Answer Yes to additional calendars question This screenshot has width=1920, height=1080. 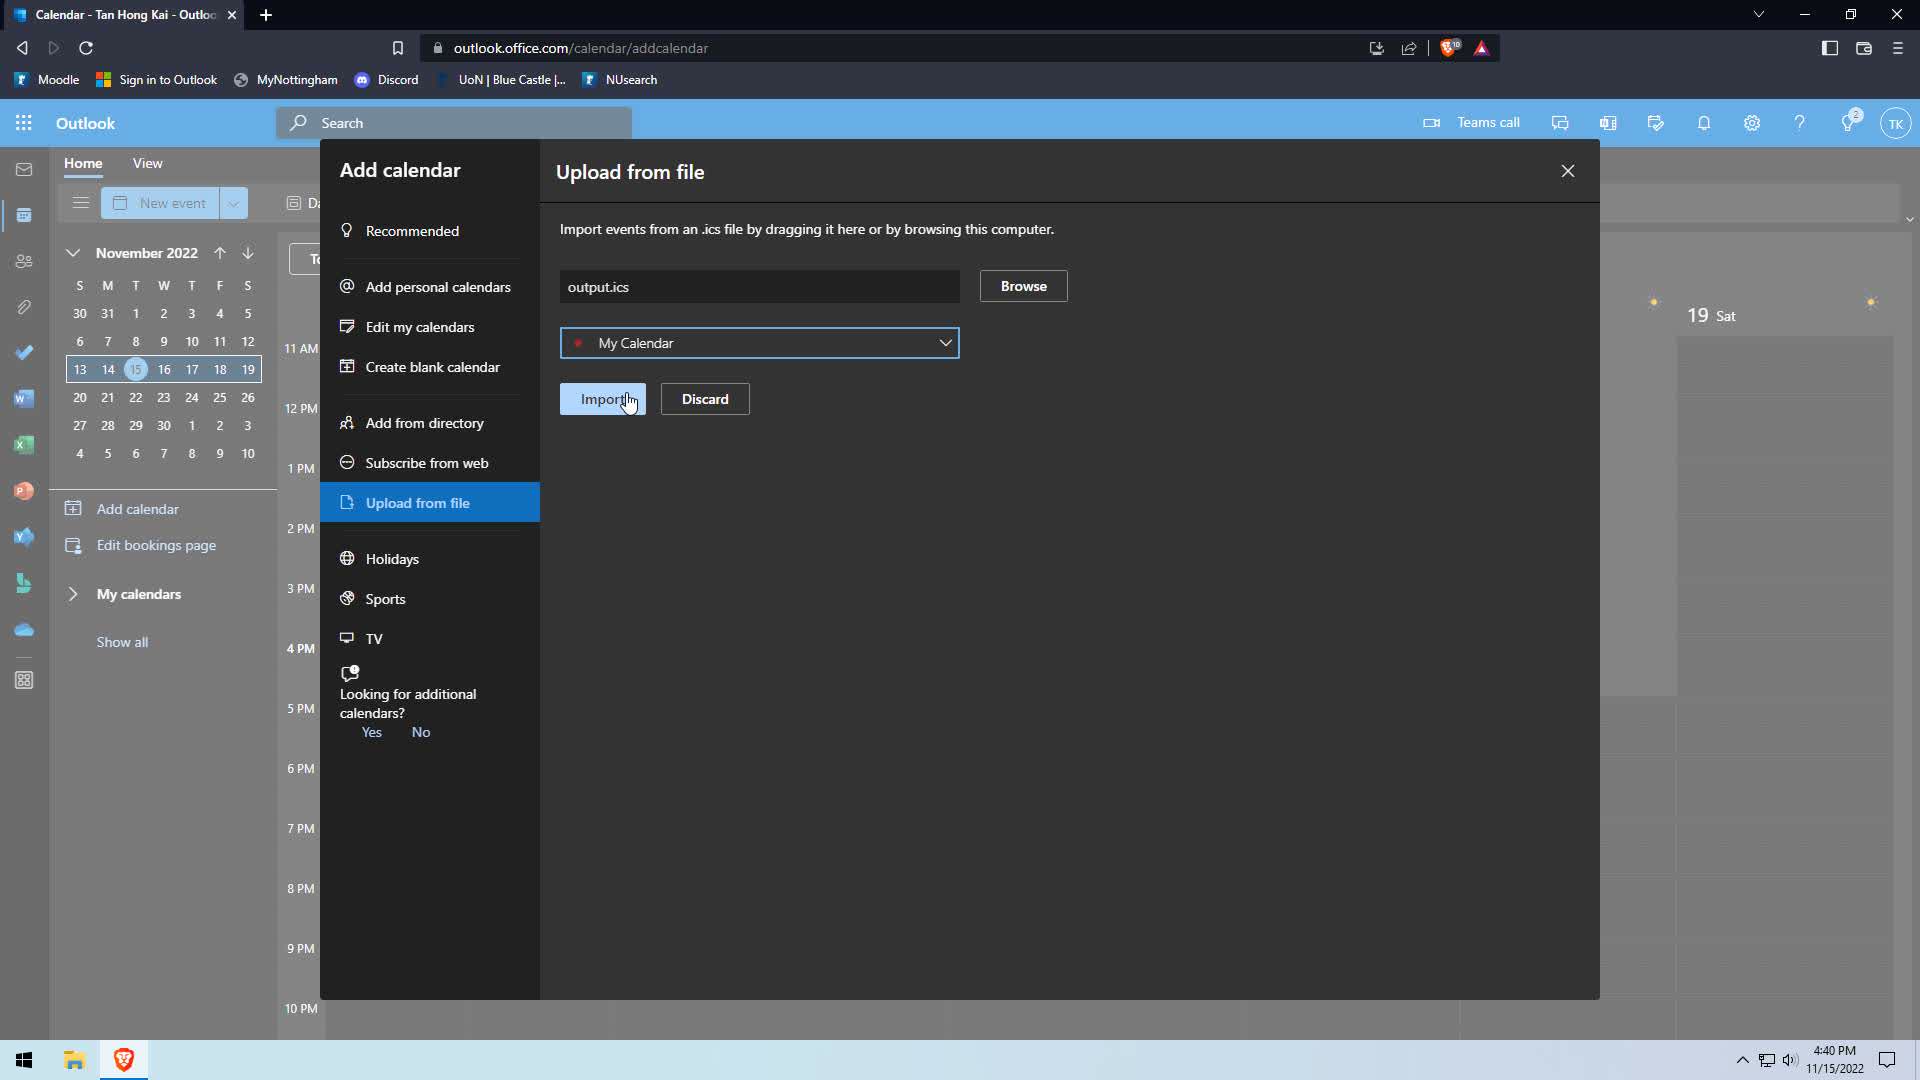point(372,733)
